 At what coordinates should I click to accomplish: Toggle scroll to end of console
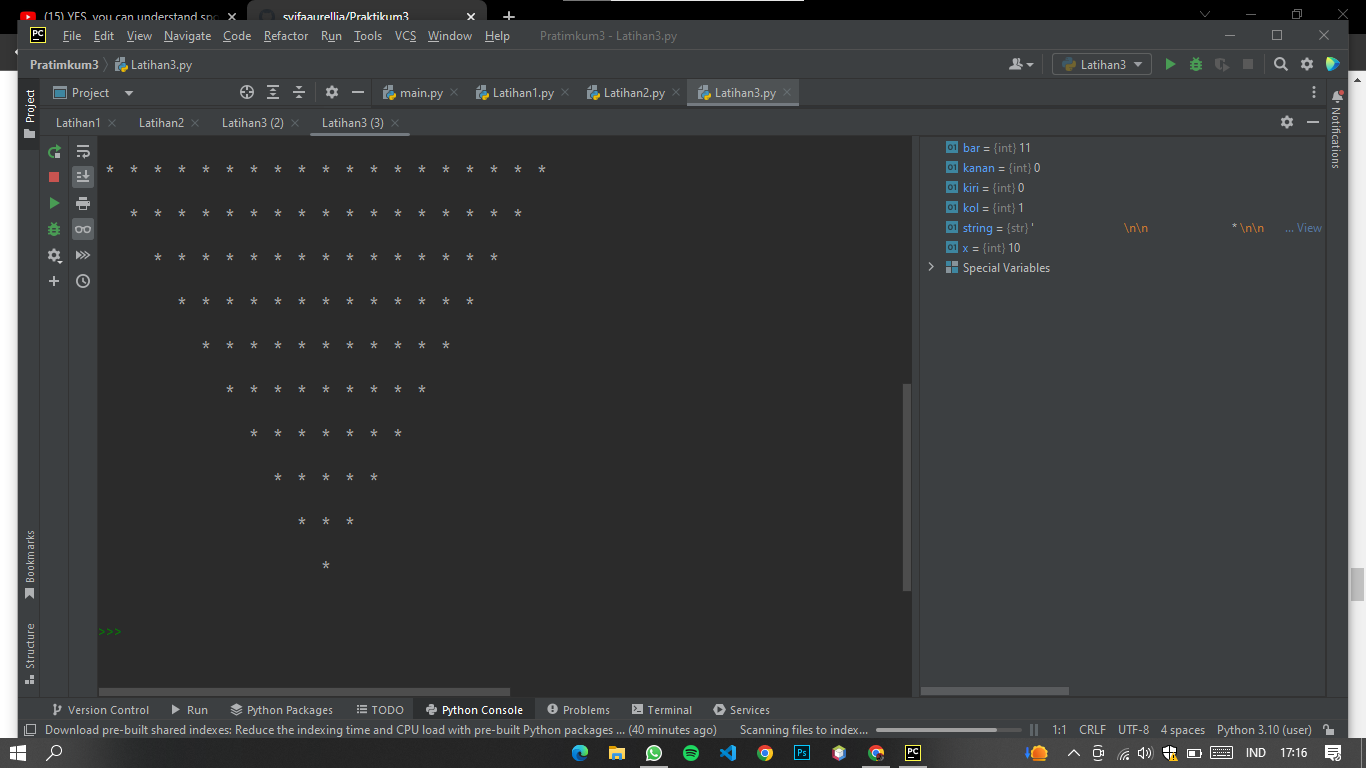(x=83, y=177)
